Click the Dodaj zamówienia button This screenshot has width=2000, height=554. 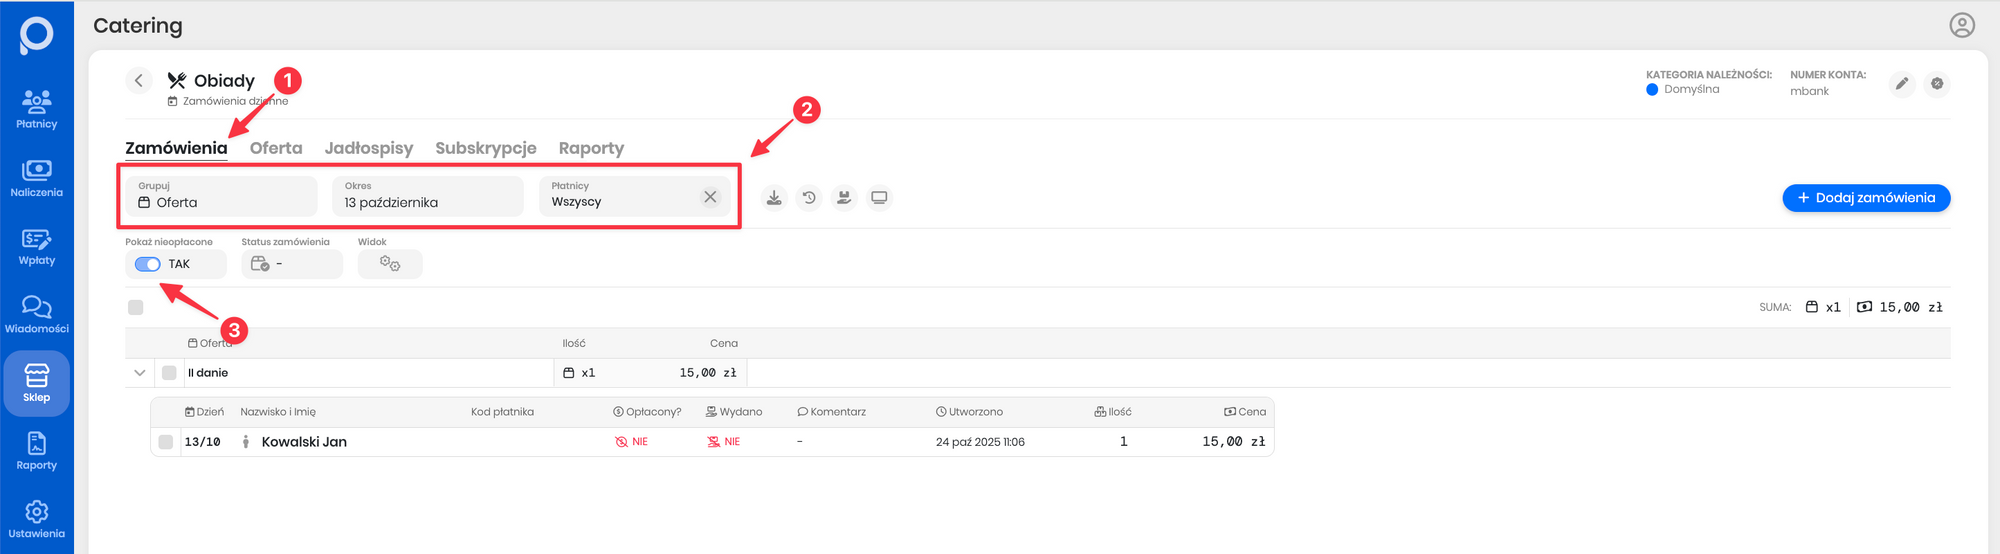[x=1865, y=198]
